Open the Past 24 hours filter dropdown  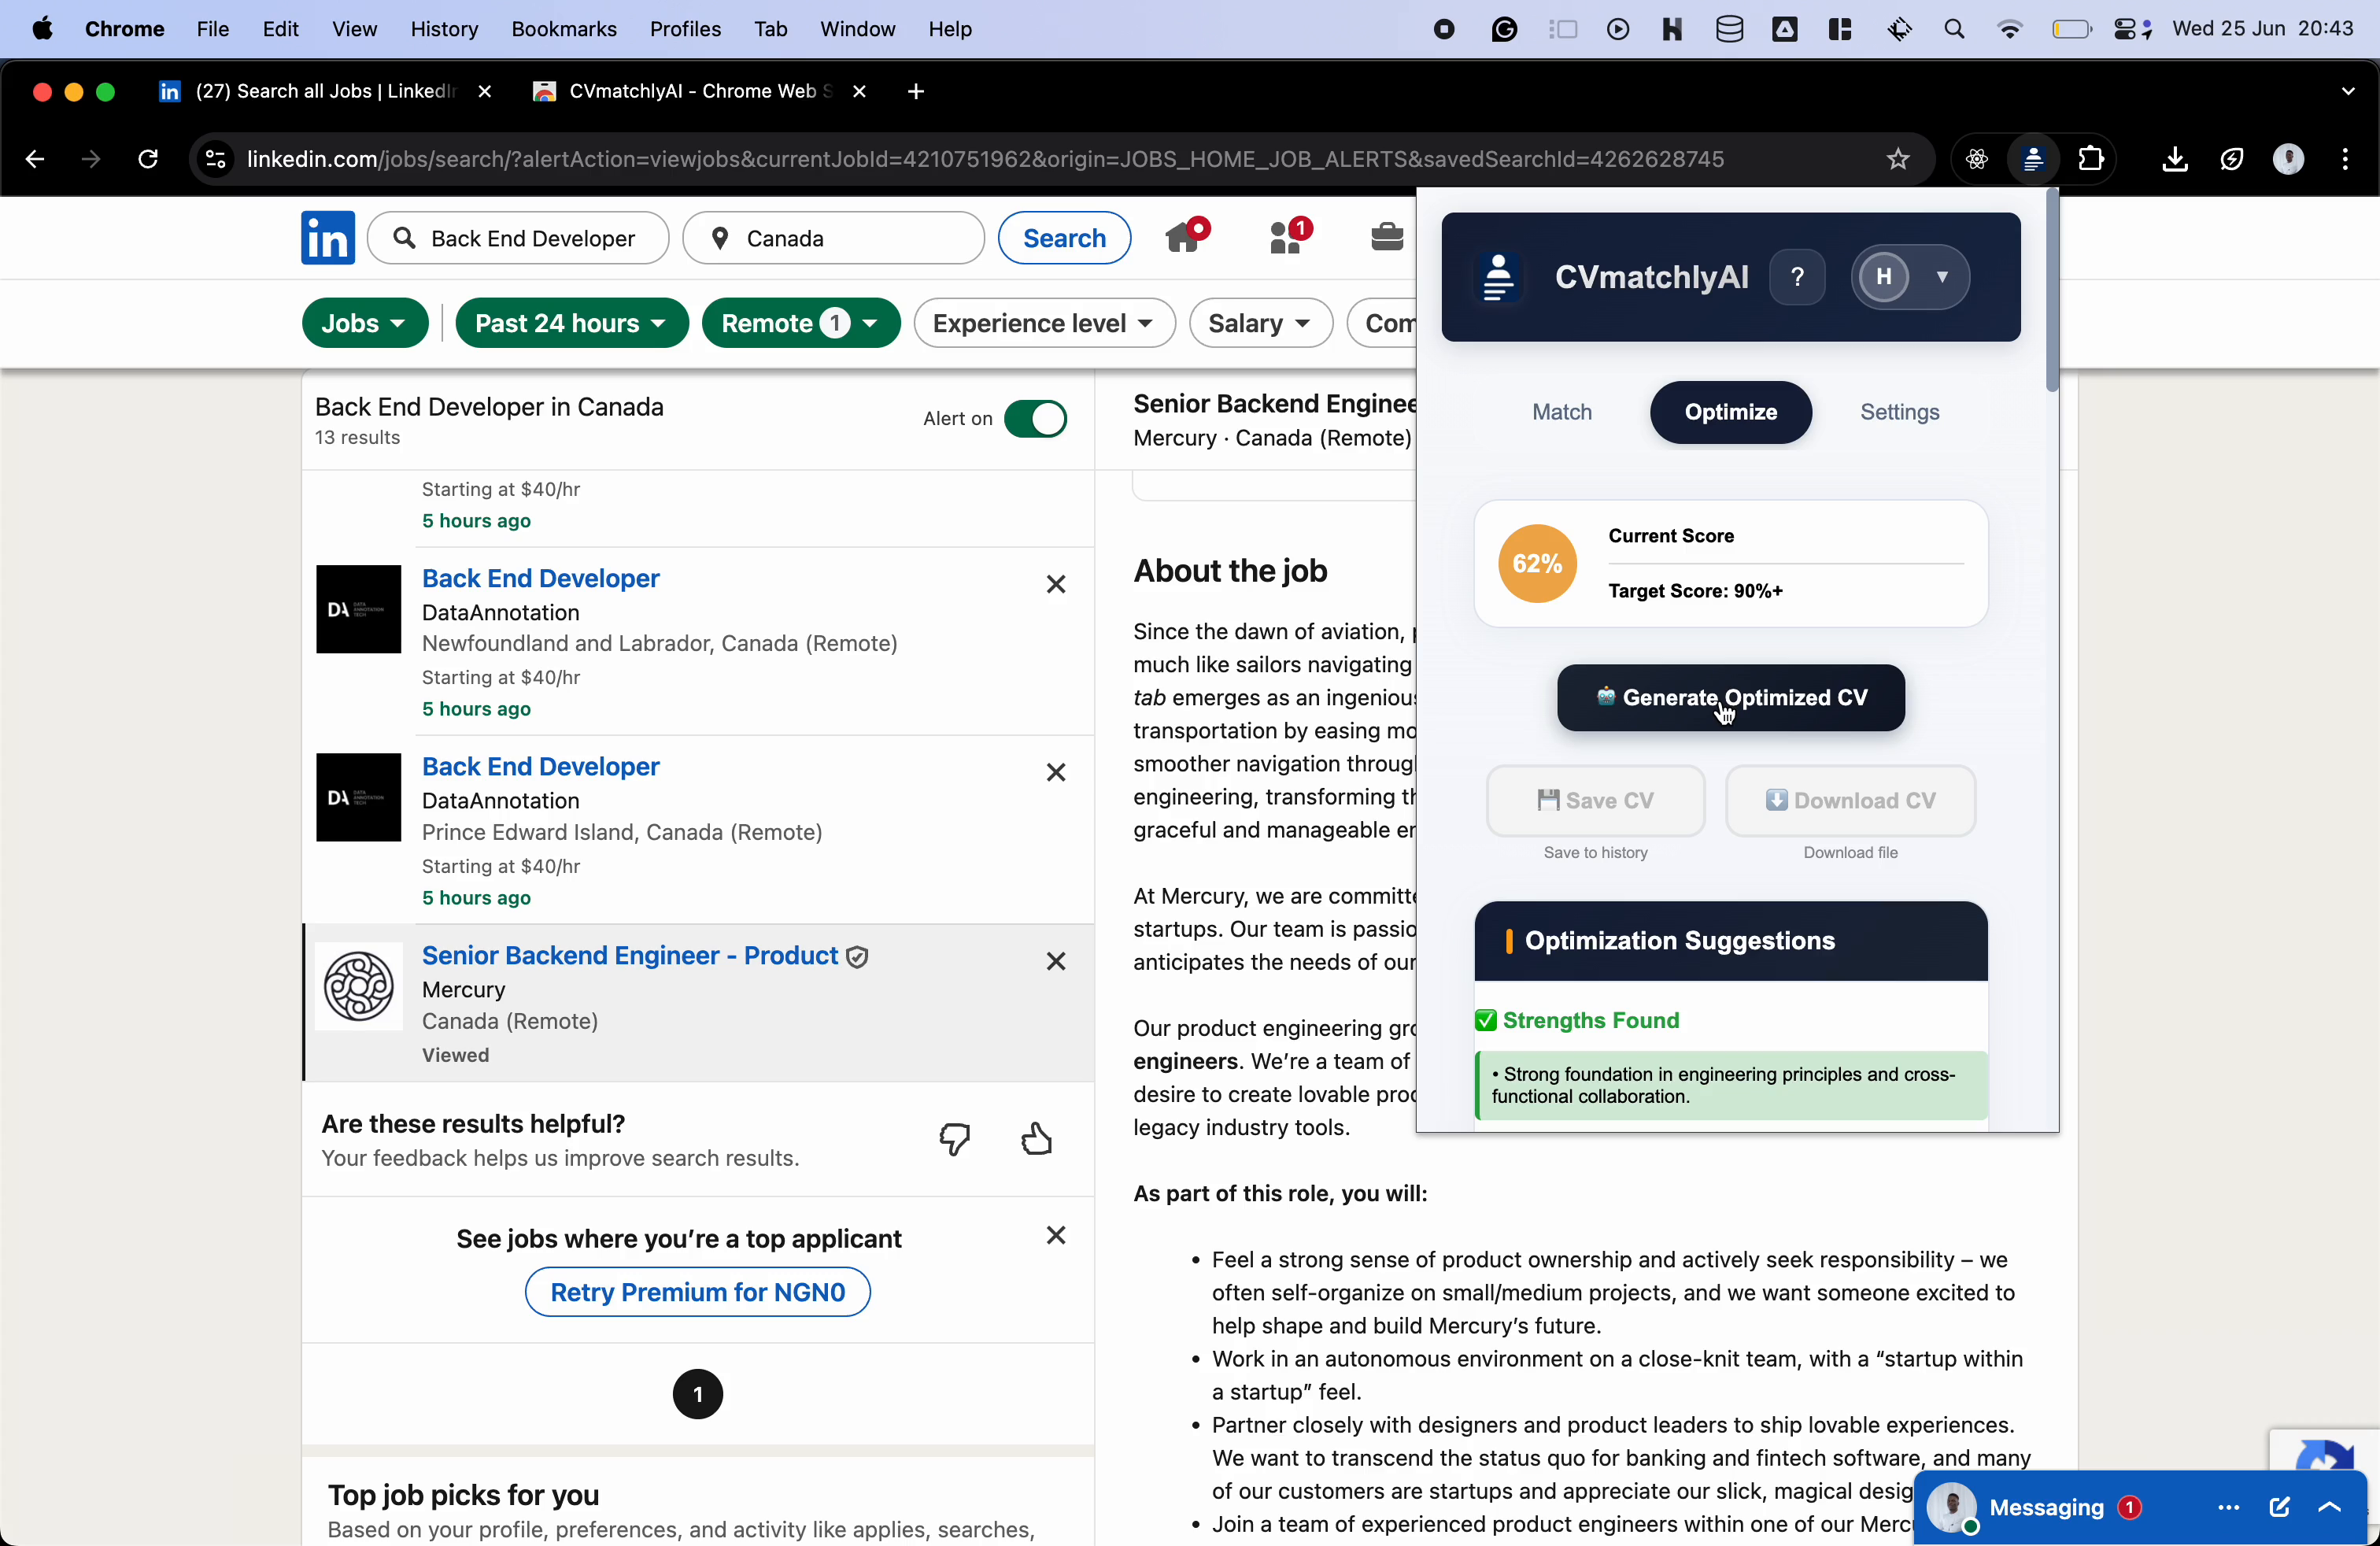point(571,323)
